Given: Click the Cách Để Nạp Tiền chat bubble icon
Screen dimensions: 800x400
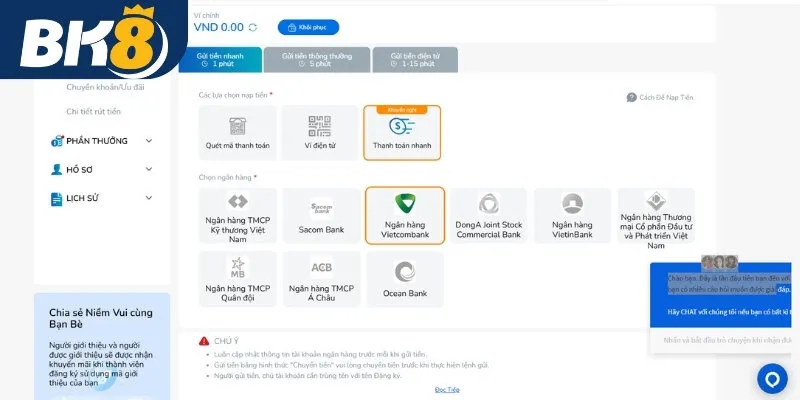Looking at the screenshot, I should (632, 97).
